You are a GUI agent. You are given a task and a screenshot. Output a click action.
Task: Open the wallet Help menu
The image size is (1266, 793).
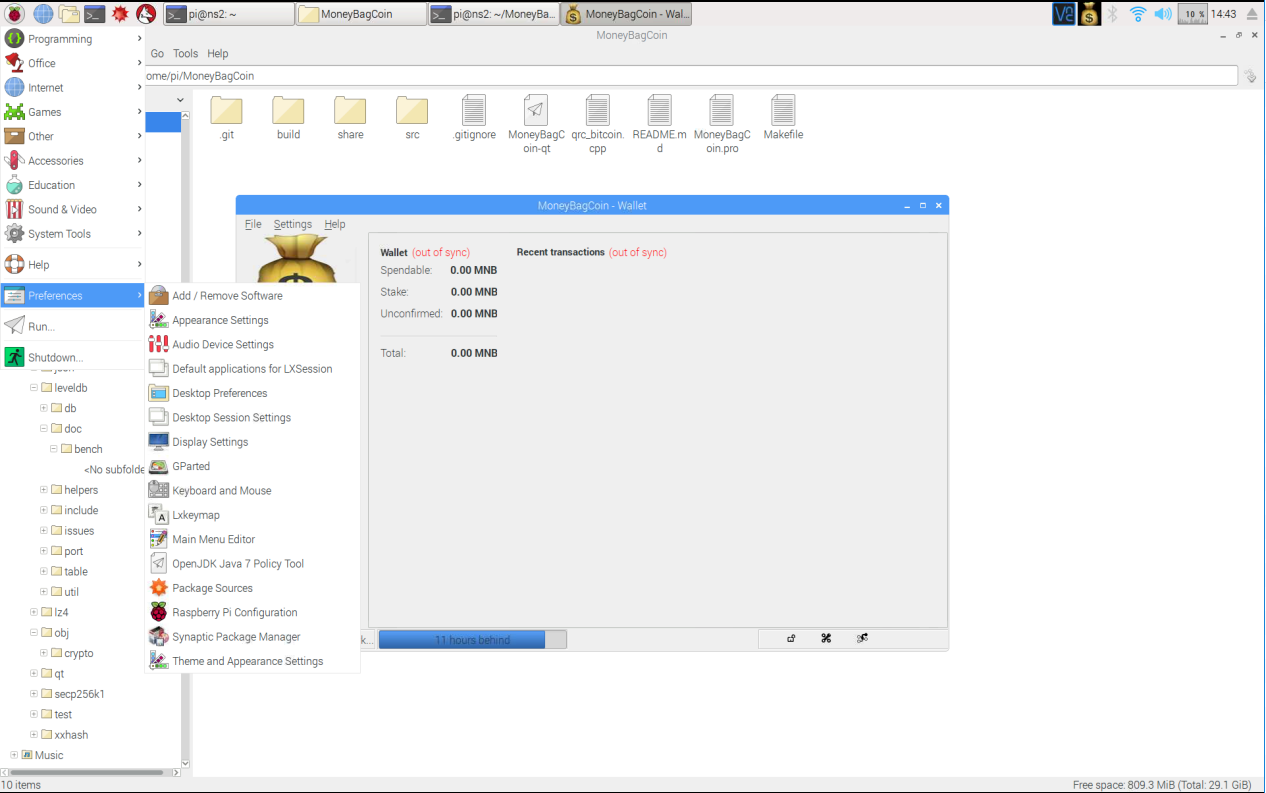tap(335, 224)
